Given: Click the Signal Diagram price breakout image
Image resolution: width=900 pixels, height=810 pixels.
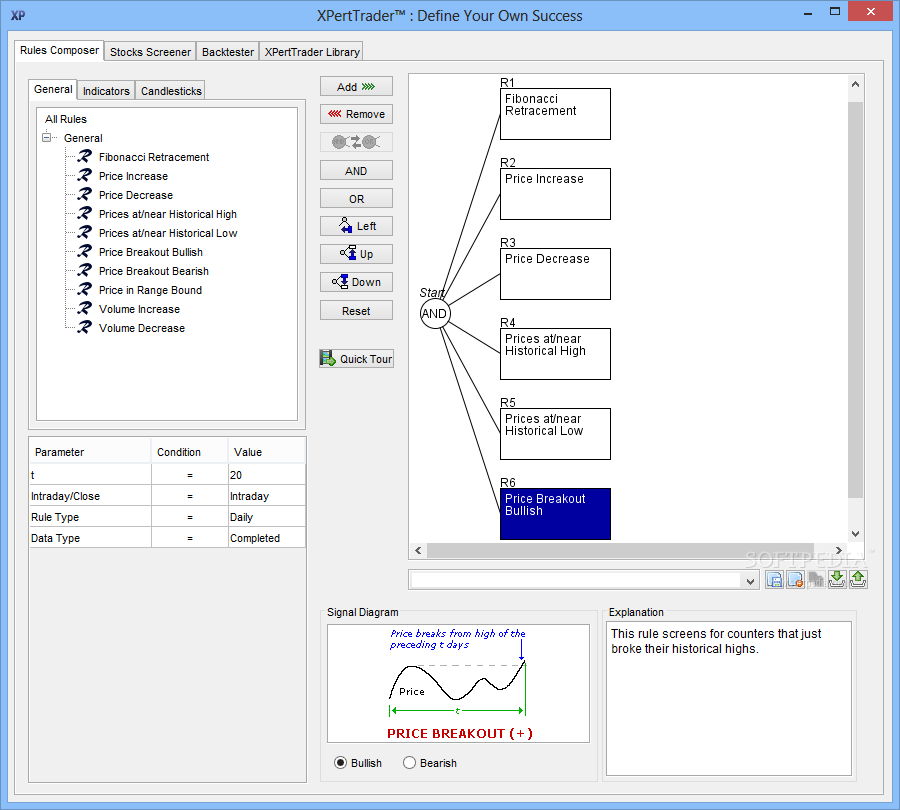Looking at the screenshot, I should (458, 683).
